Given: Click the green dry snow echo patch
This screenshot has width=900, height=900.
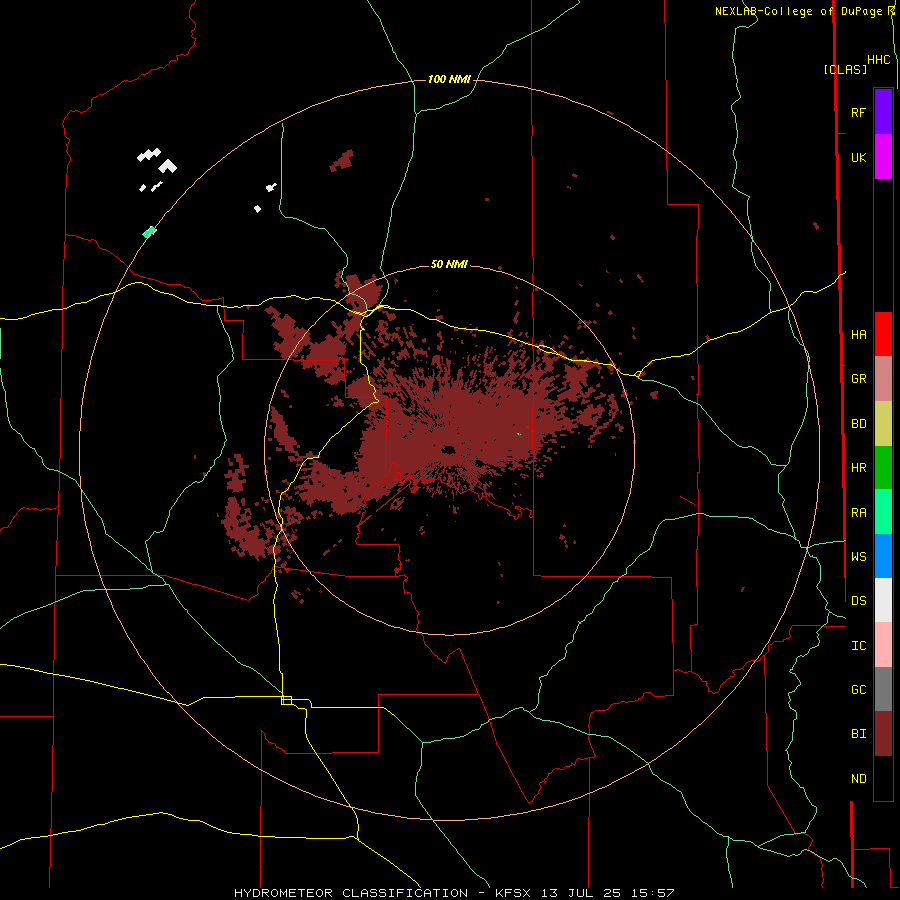Looking at the screenshot, I should point(149,231).
